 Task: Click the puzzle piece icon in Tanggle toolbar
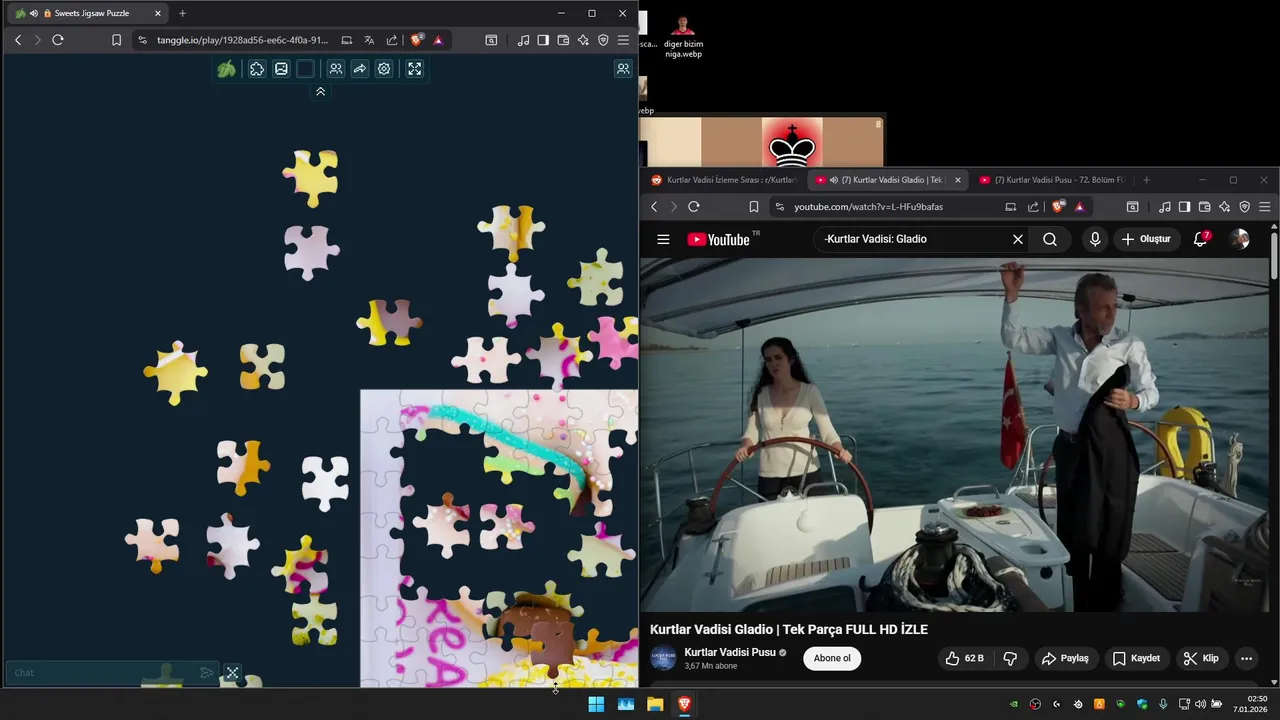tap(257, 69)
